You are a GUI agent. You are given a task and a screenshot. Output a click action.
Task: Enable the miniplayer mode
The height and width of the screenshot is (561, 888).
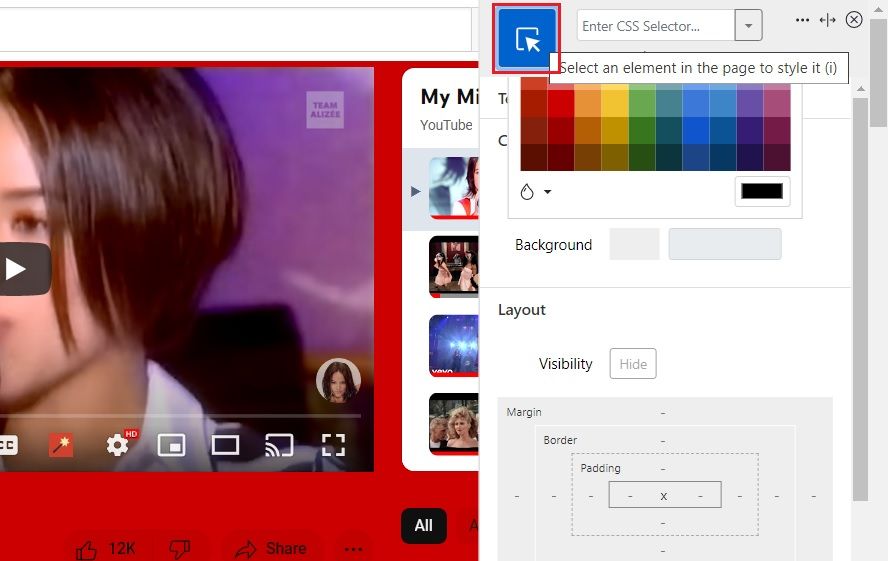171,445
